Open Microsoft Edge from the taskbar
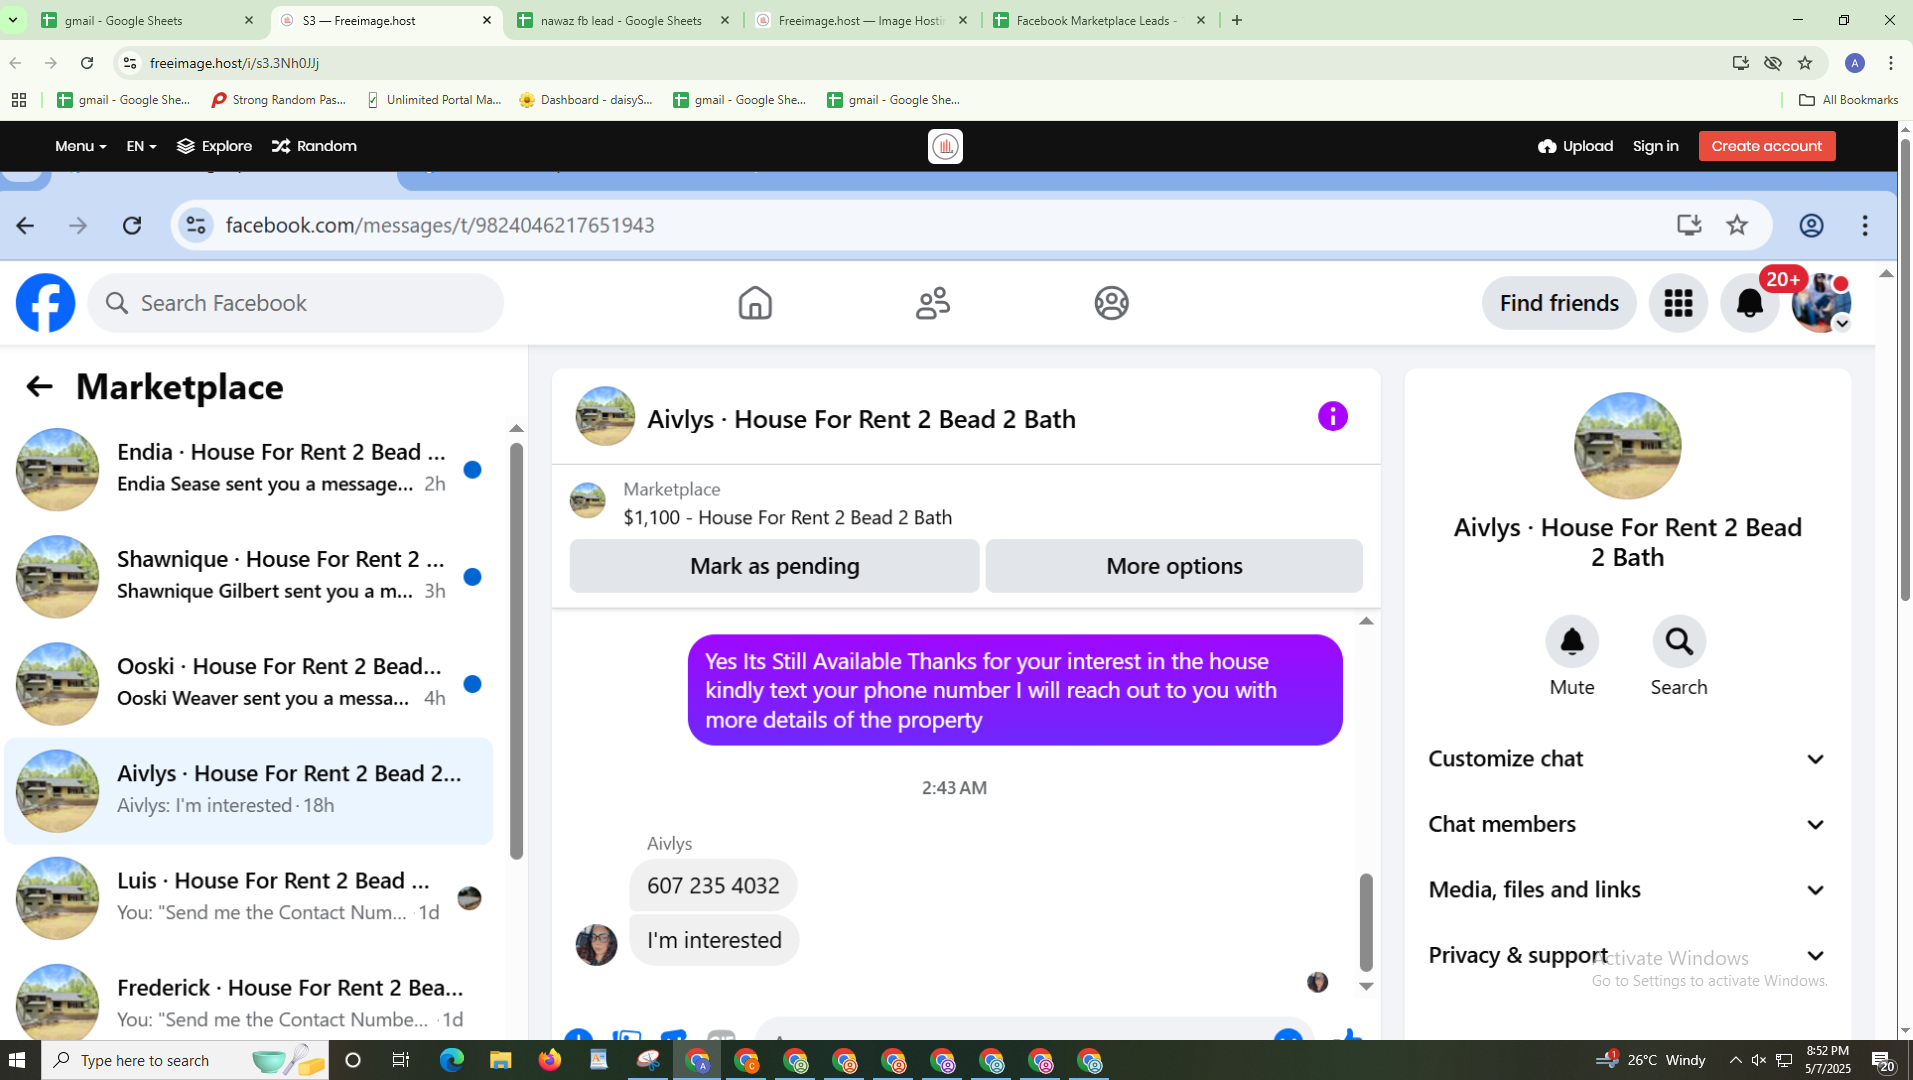Viewport: 1913px width, 1080px height. (x=451, y=1060)
